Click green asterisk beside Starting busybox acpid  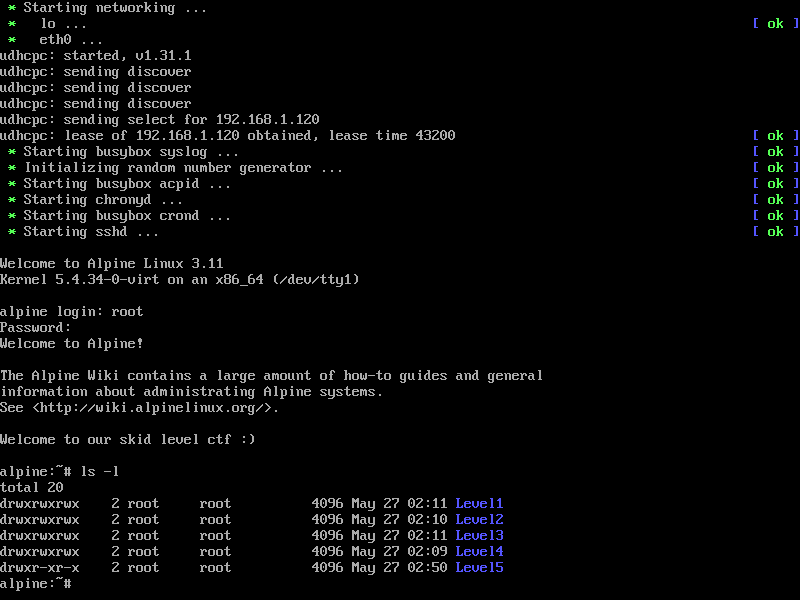[12, 184]
